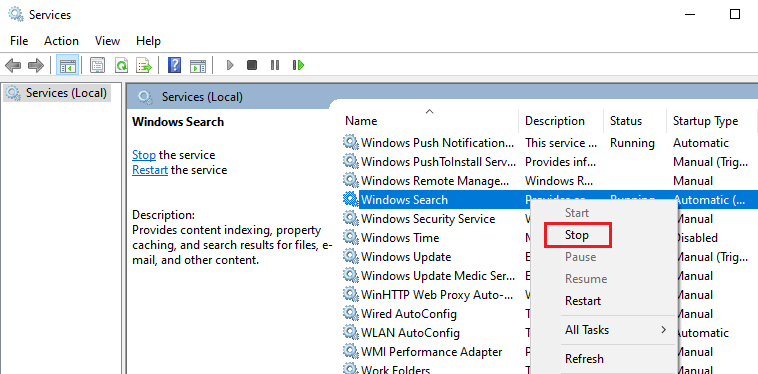The width and height of the screenshot is (758, 374).
Task: Click the gear icon beside WLAN AutoConfig
Action: (x=350, y=333)
